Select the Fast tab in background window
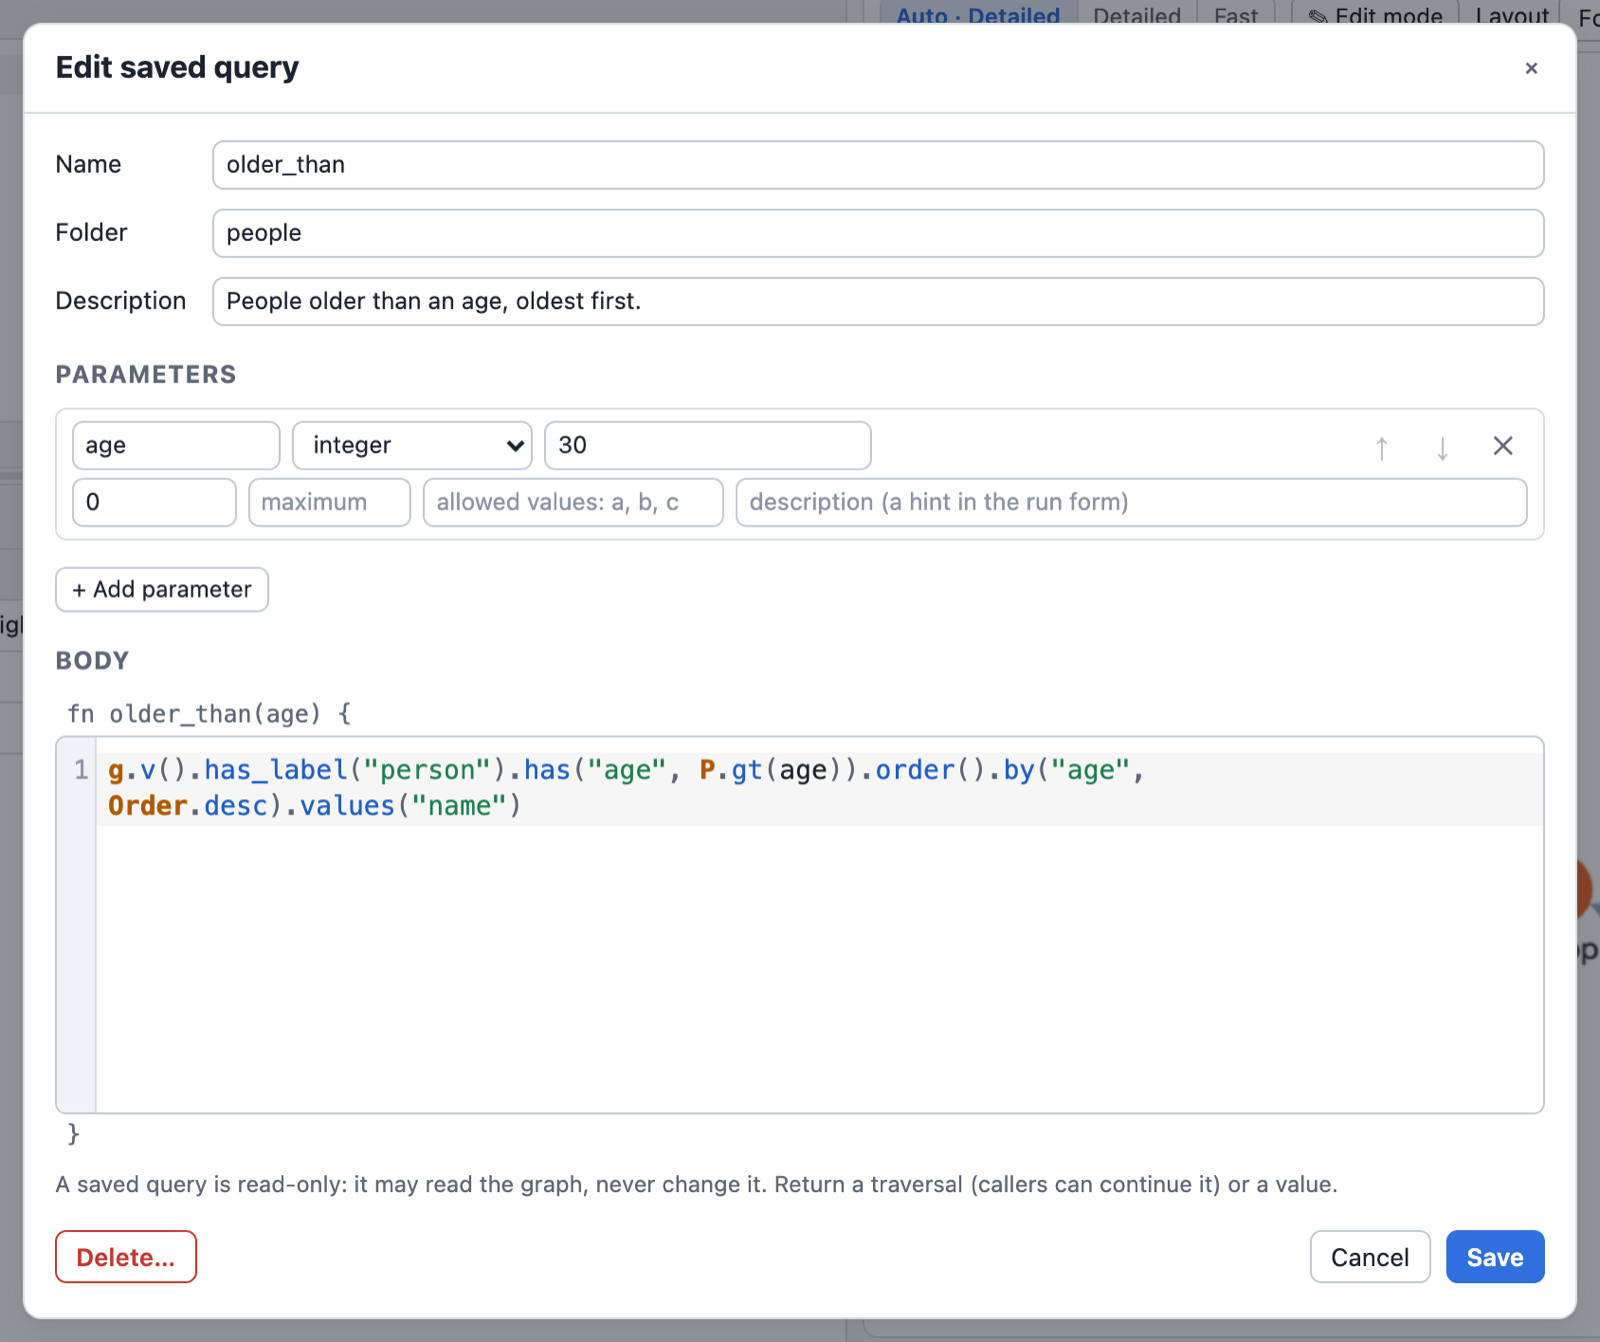1600x1342 pixels. point(1236,14)
